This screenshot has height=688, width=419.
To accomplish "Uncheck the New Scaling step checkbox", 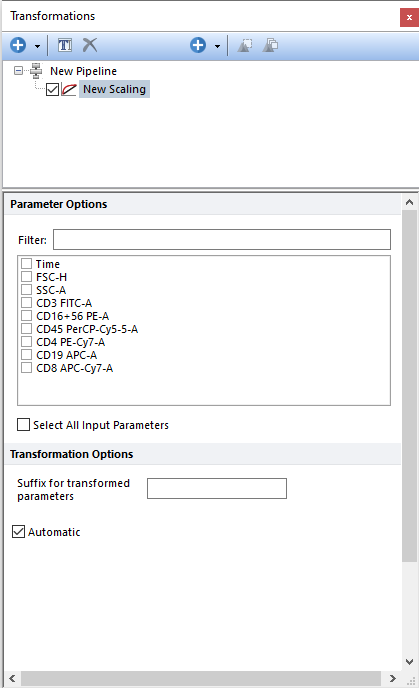I will click(52, 90).
